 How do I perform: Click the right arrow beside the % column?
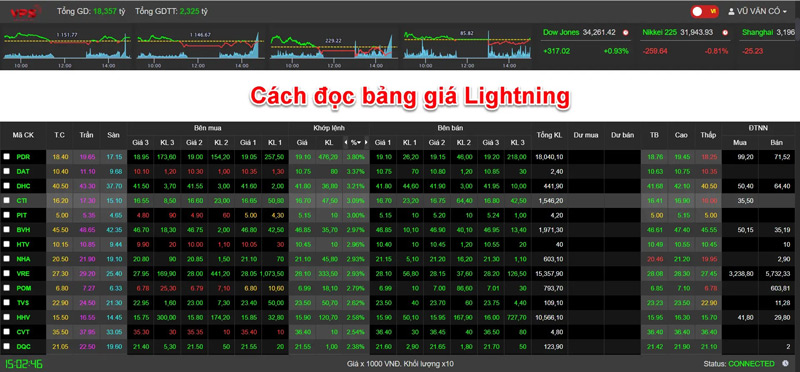(x=365, y=142)
